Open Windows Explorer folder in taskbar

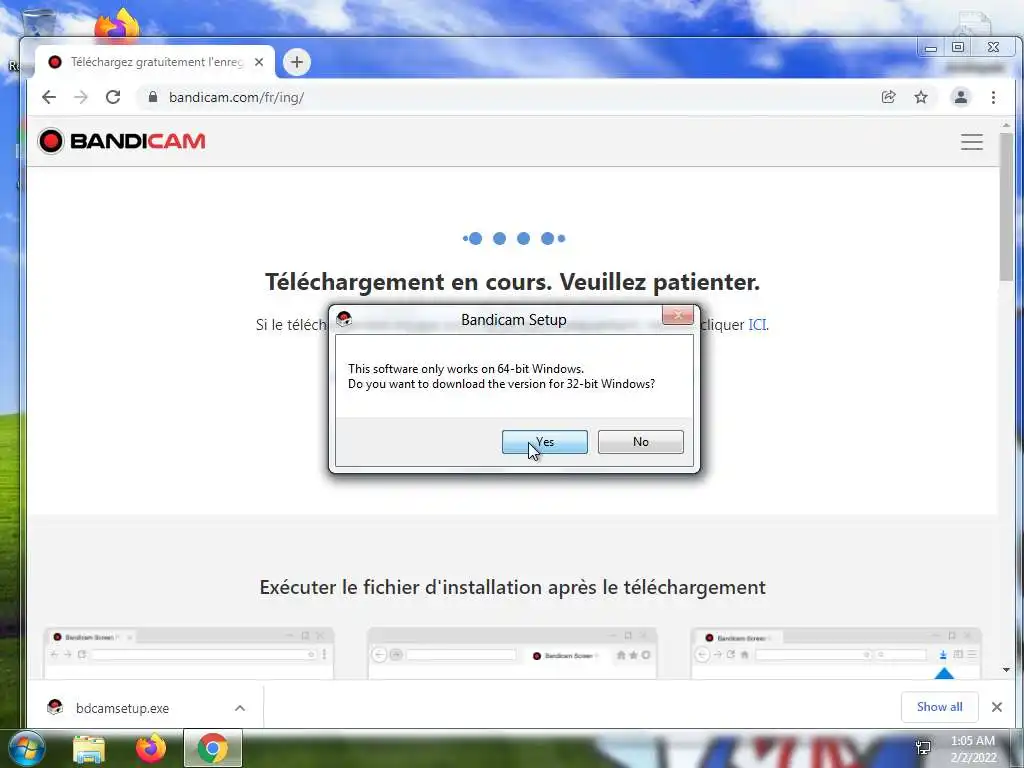click(89, 749)
